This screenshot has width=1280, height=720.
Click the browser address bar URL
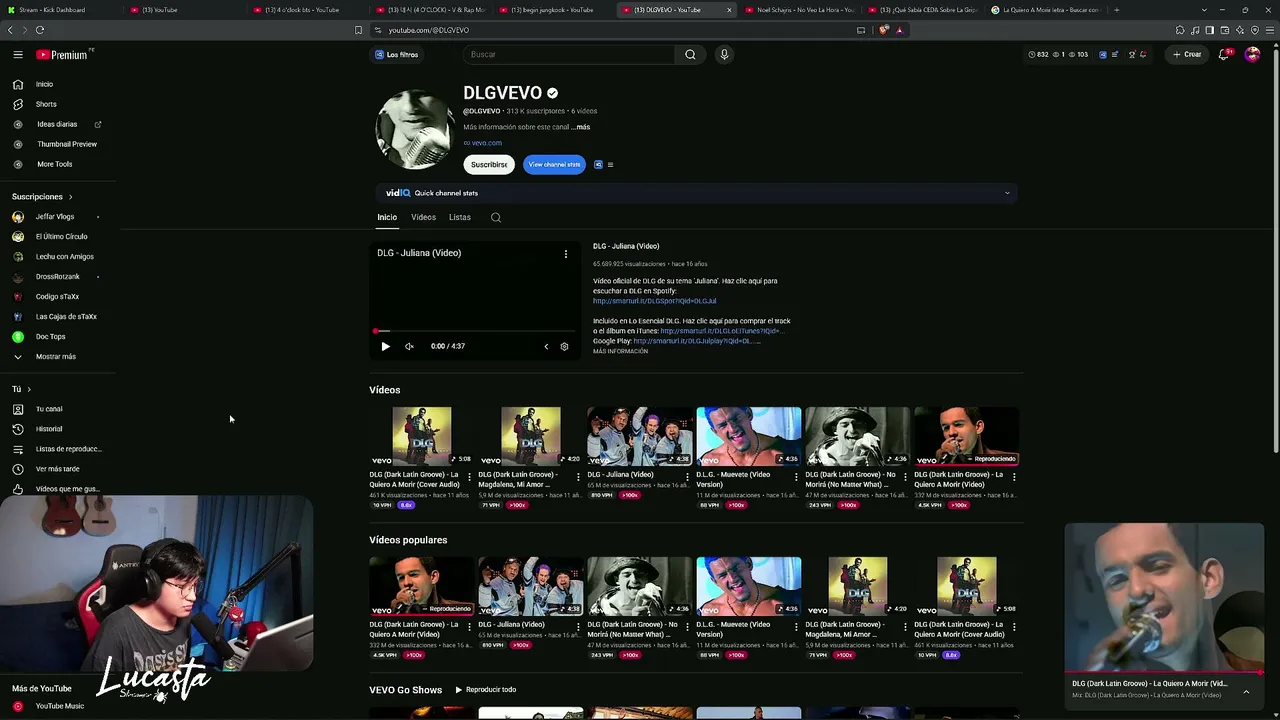[x=428, y=30]
